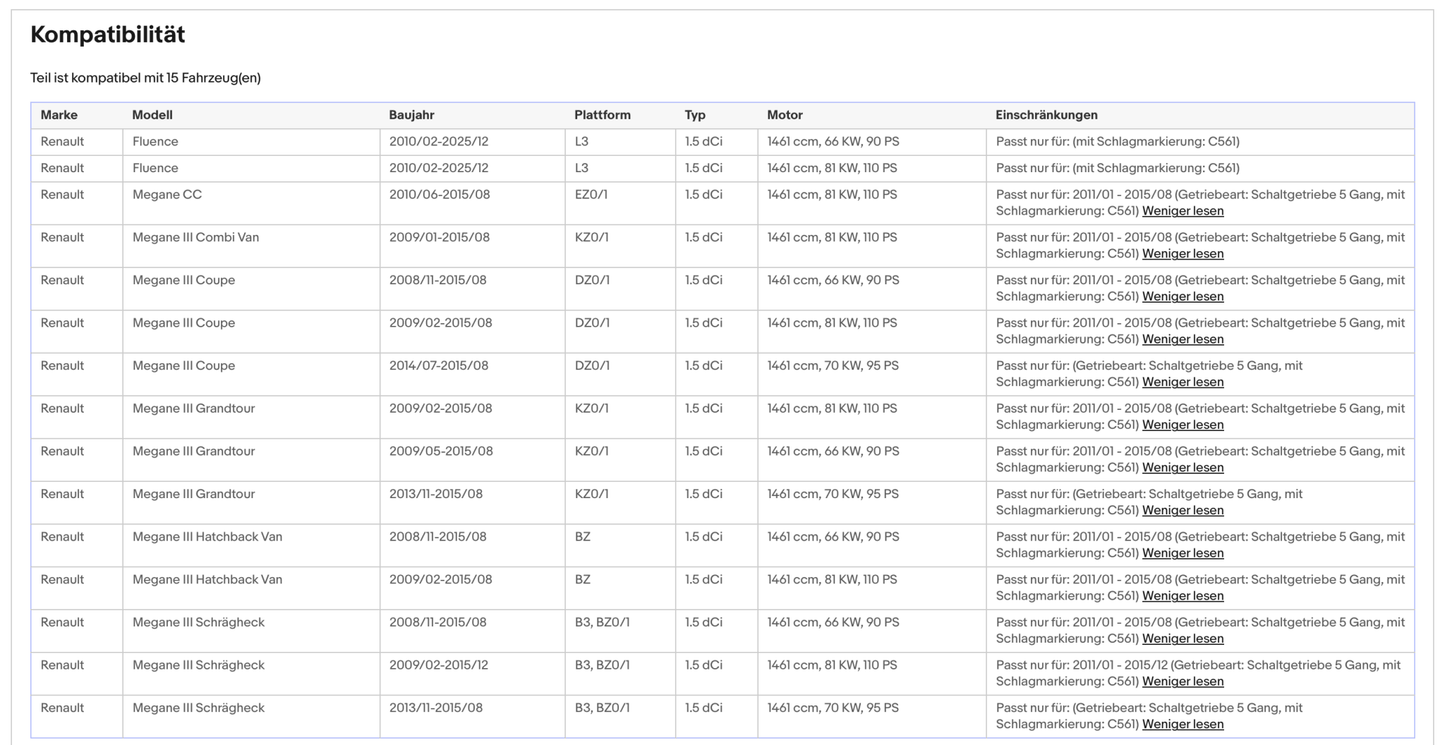Click the Modell column header
1445x745 pixels.
[152, 115]
